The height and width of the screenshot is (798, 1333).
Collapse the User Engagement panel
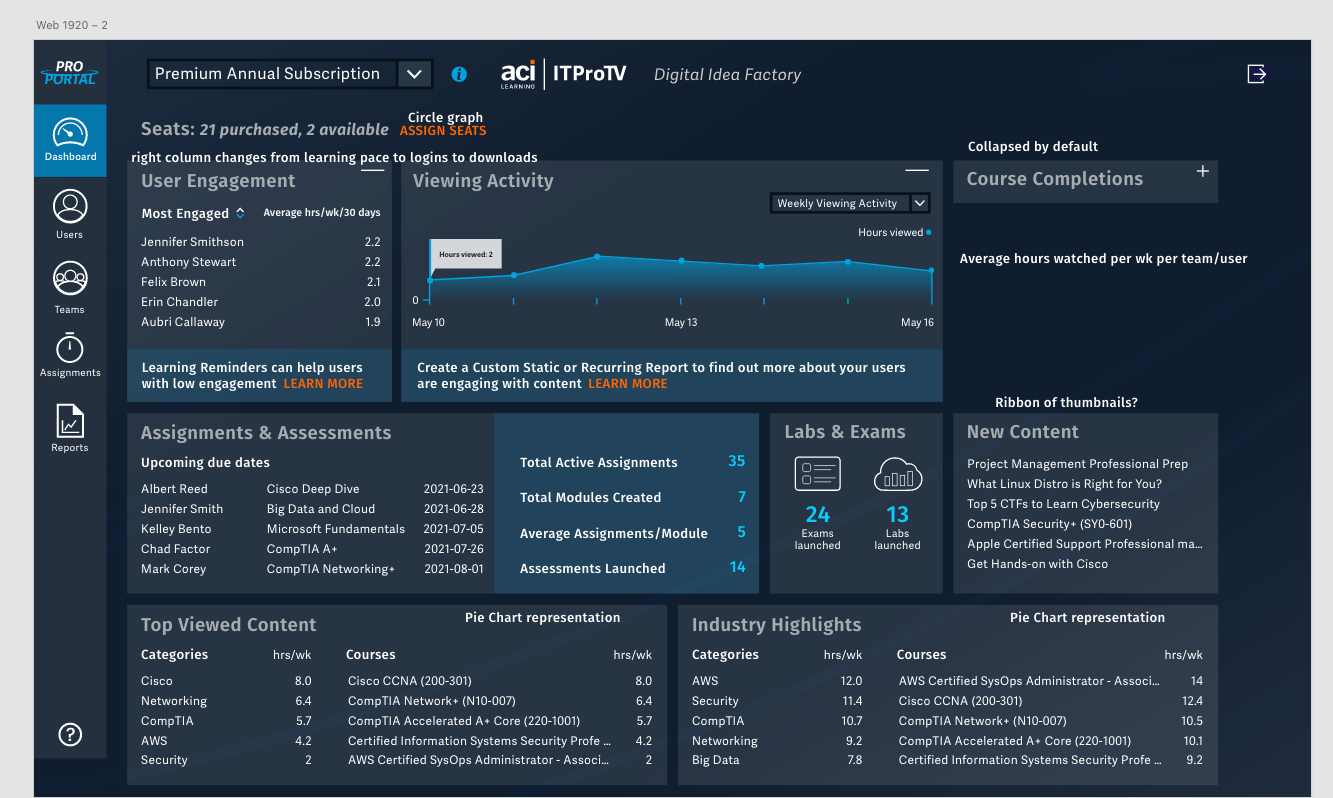(x=372, y=171)
